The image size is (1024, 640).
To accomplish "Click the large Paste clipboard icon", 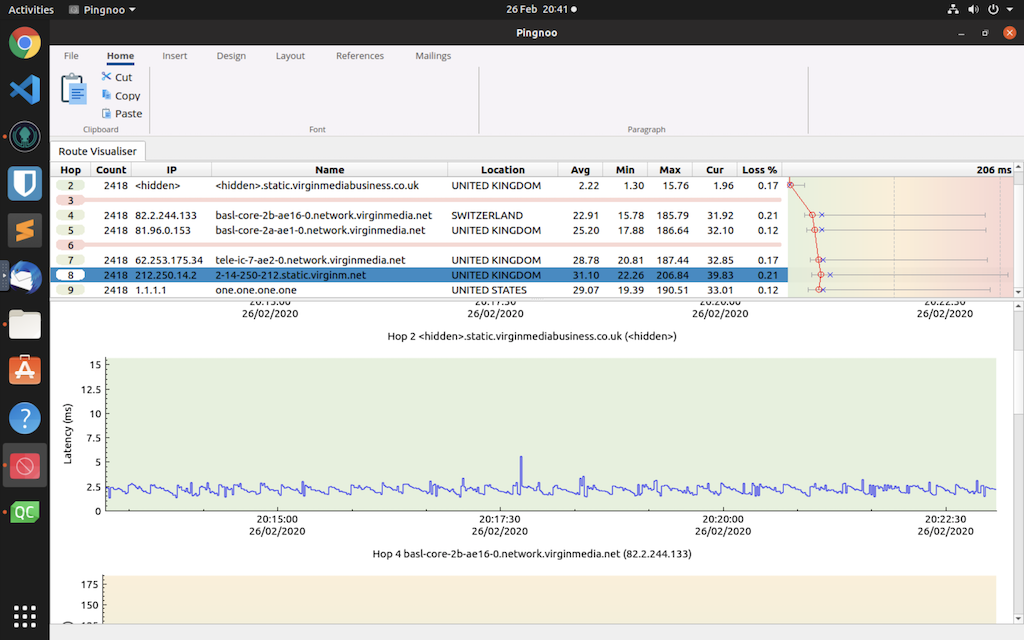I will point(74,89).
